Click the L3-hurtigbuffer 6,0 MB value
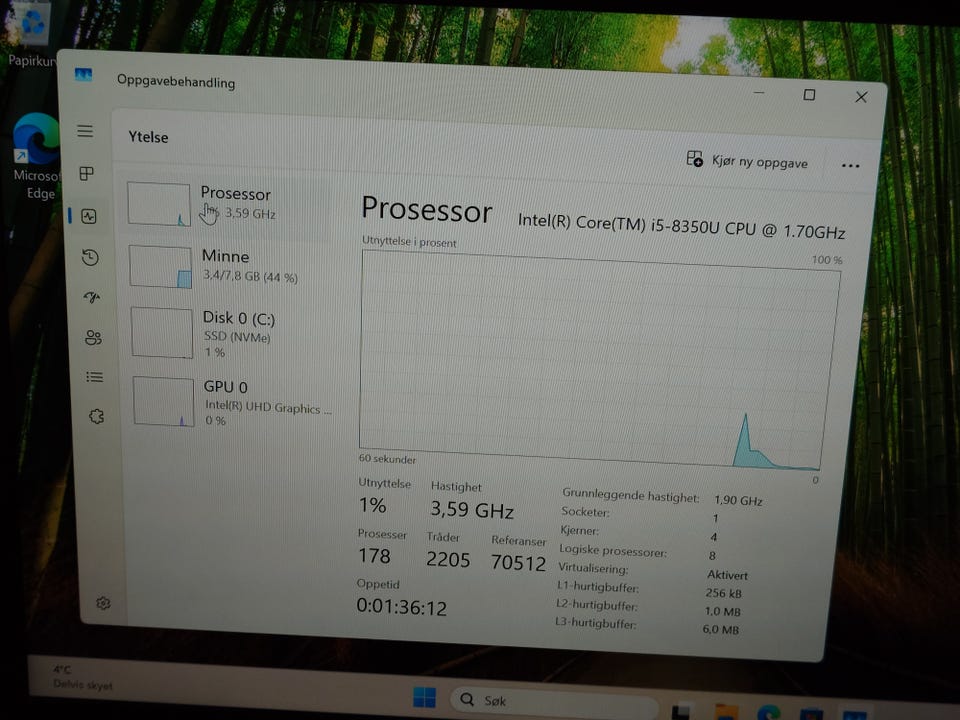The height and width of the screenshot is (720, 960). click(x=721, y=629)
